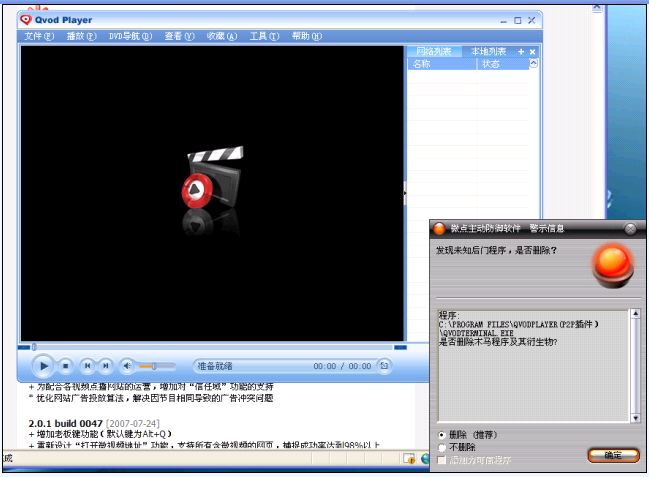The width and height of the screenshot is (649, 477).
Task: Minimize the Qvod Player window
Action: 503,21
